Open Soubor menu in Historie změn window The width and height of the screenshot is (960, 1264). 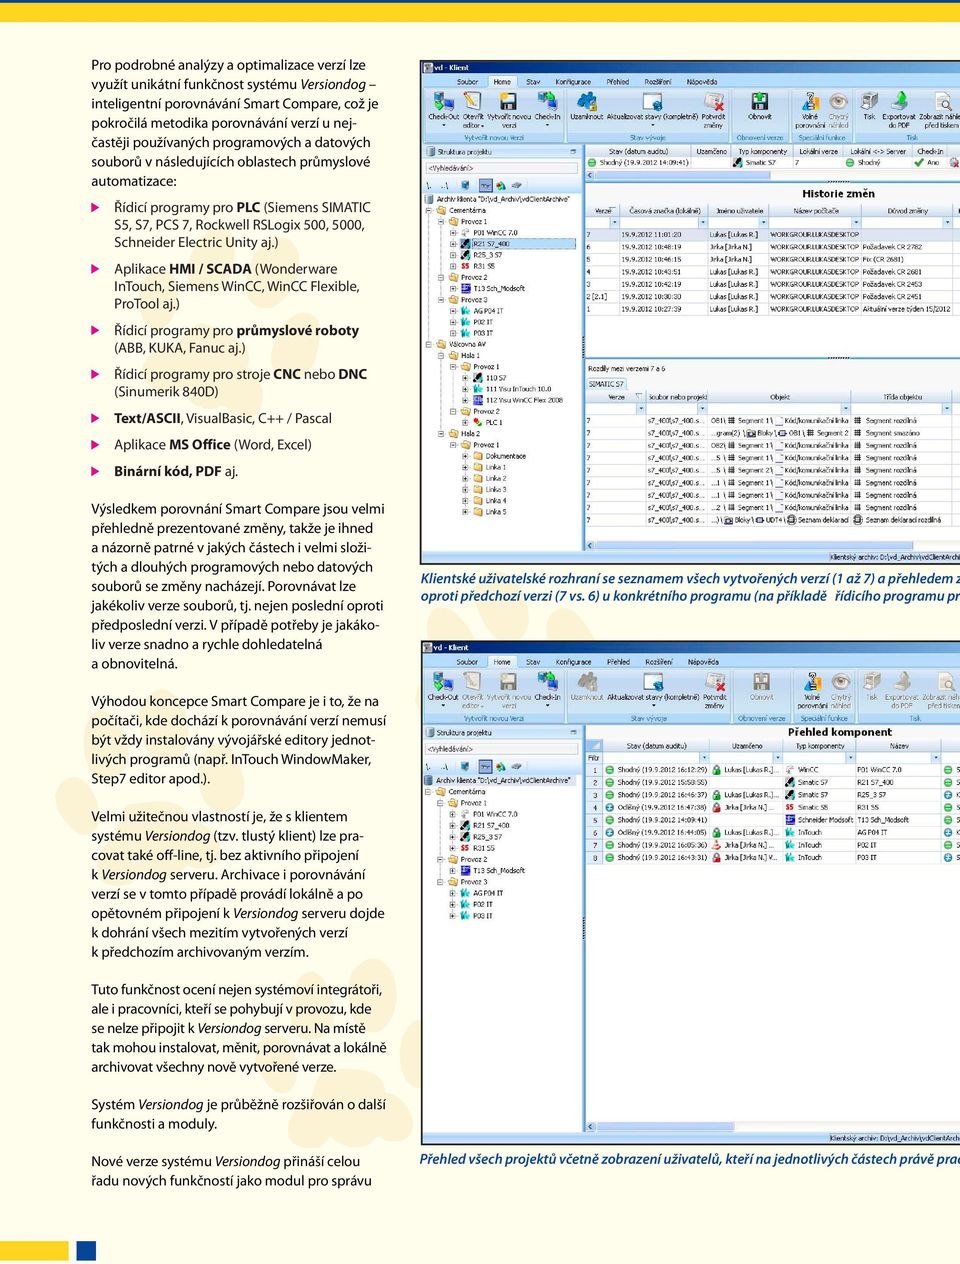pos(467,82)
